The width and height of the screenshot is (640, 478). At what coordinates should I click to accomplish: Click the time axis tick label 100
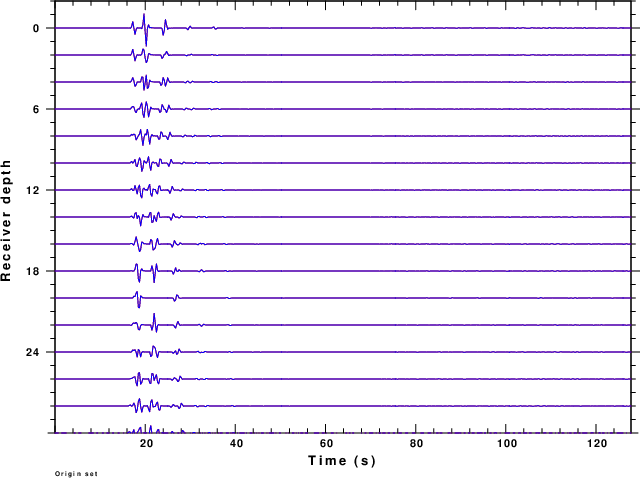point(507,444)
